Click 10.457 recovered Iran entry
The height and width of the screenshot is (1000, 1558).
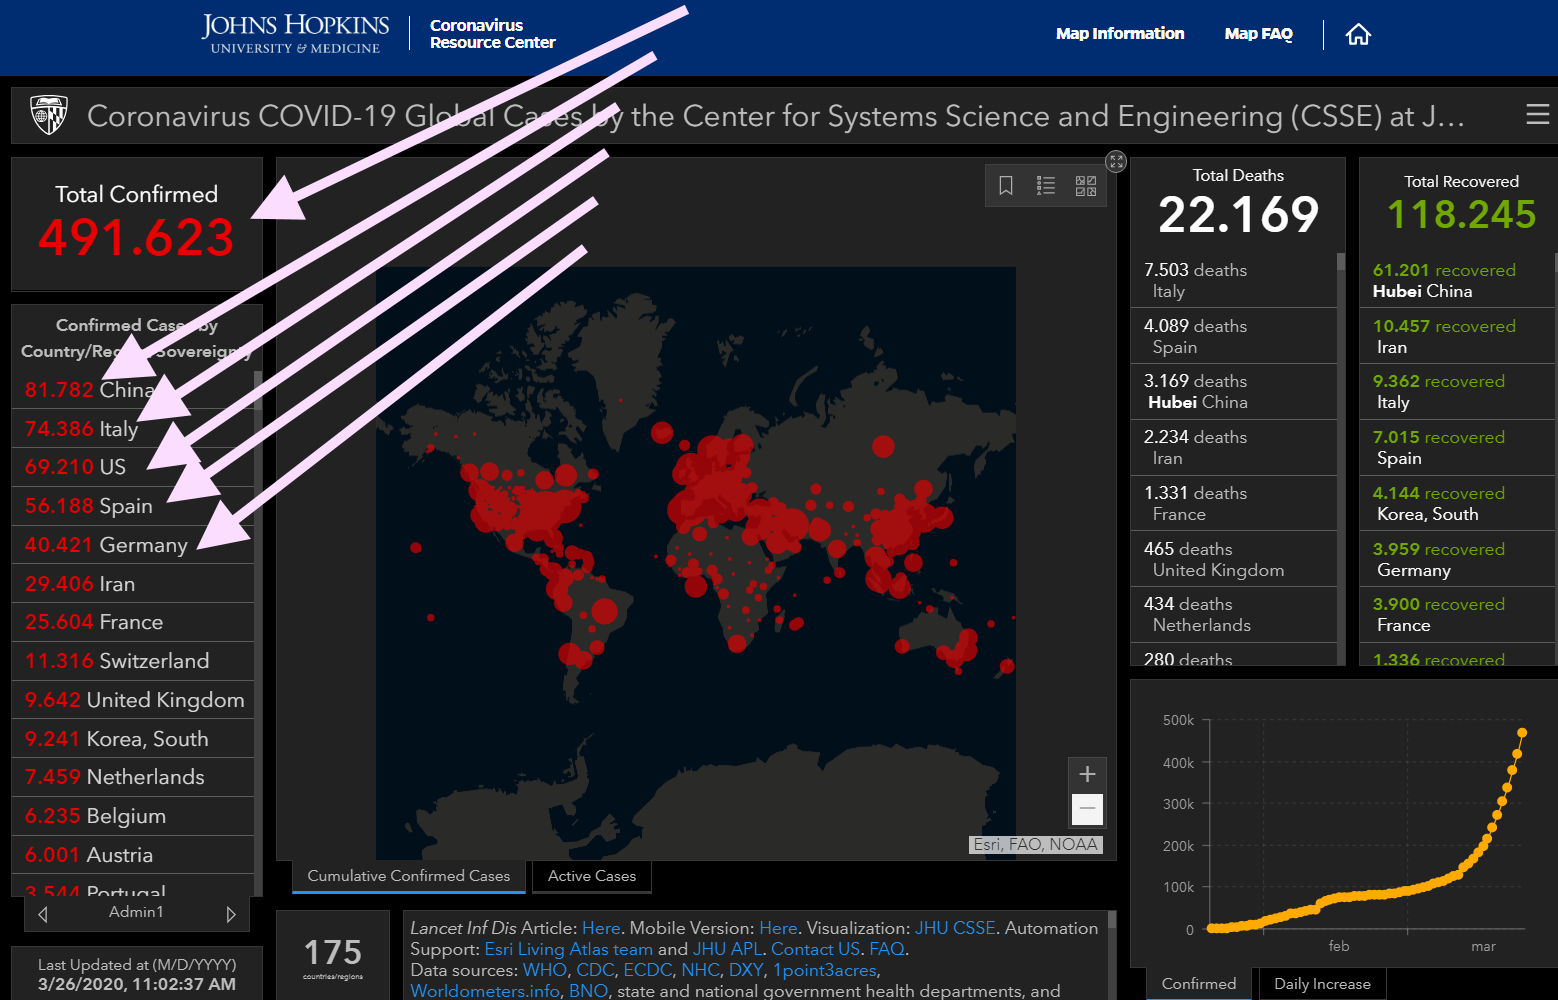(1457, 336)
